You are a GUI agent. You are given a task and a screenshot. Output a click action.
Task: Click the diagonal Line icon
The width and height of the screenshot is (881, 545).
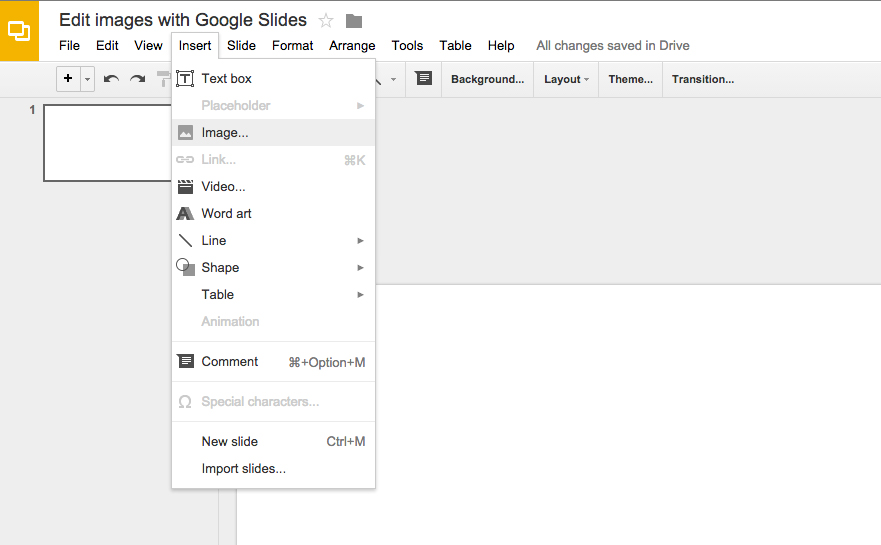click(x=185, y=240)
